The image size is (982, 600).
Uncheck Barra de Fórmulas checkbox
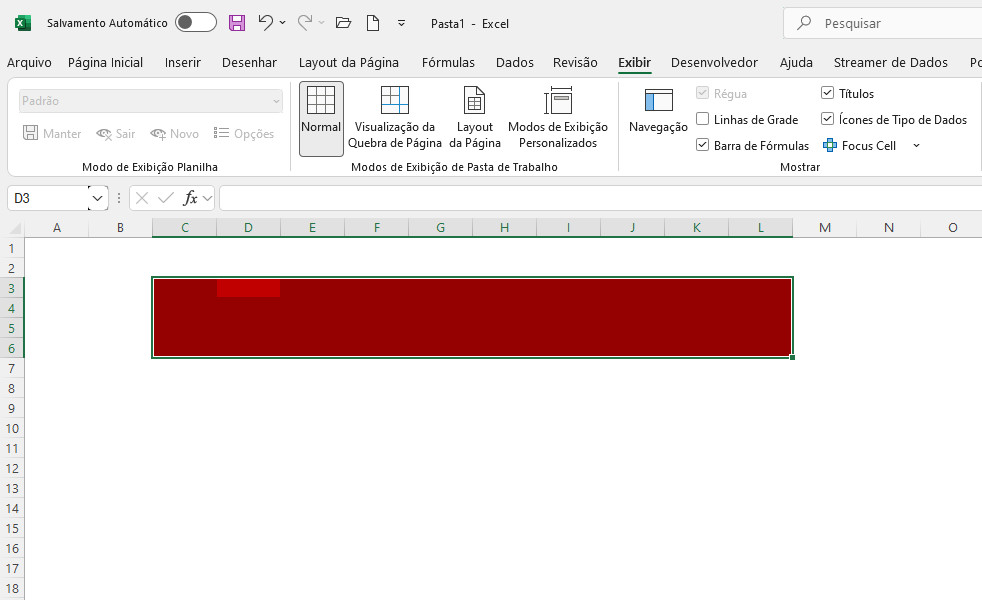(x=703, y=146)
